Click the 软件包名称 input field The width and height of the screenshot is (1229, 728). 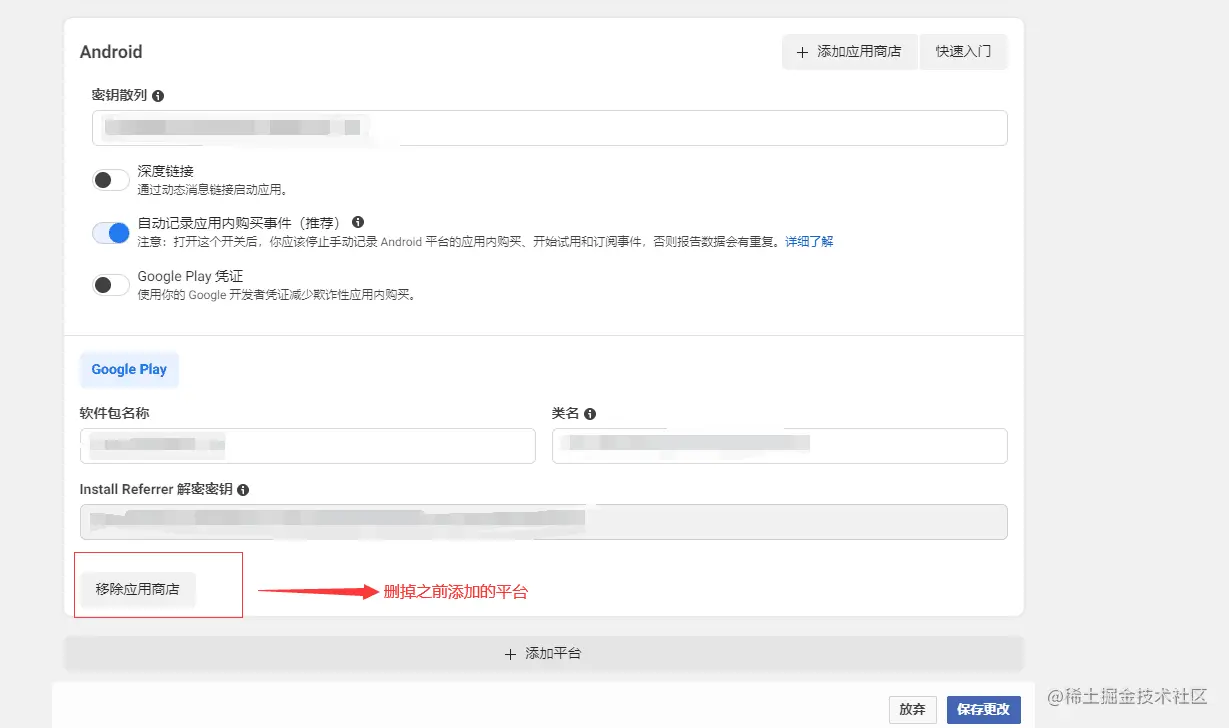[307, 445]
